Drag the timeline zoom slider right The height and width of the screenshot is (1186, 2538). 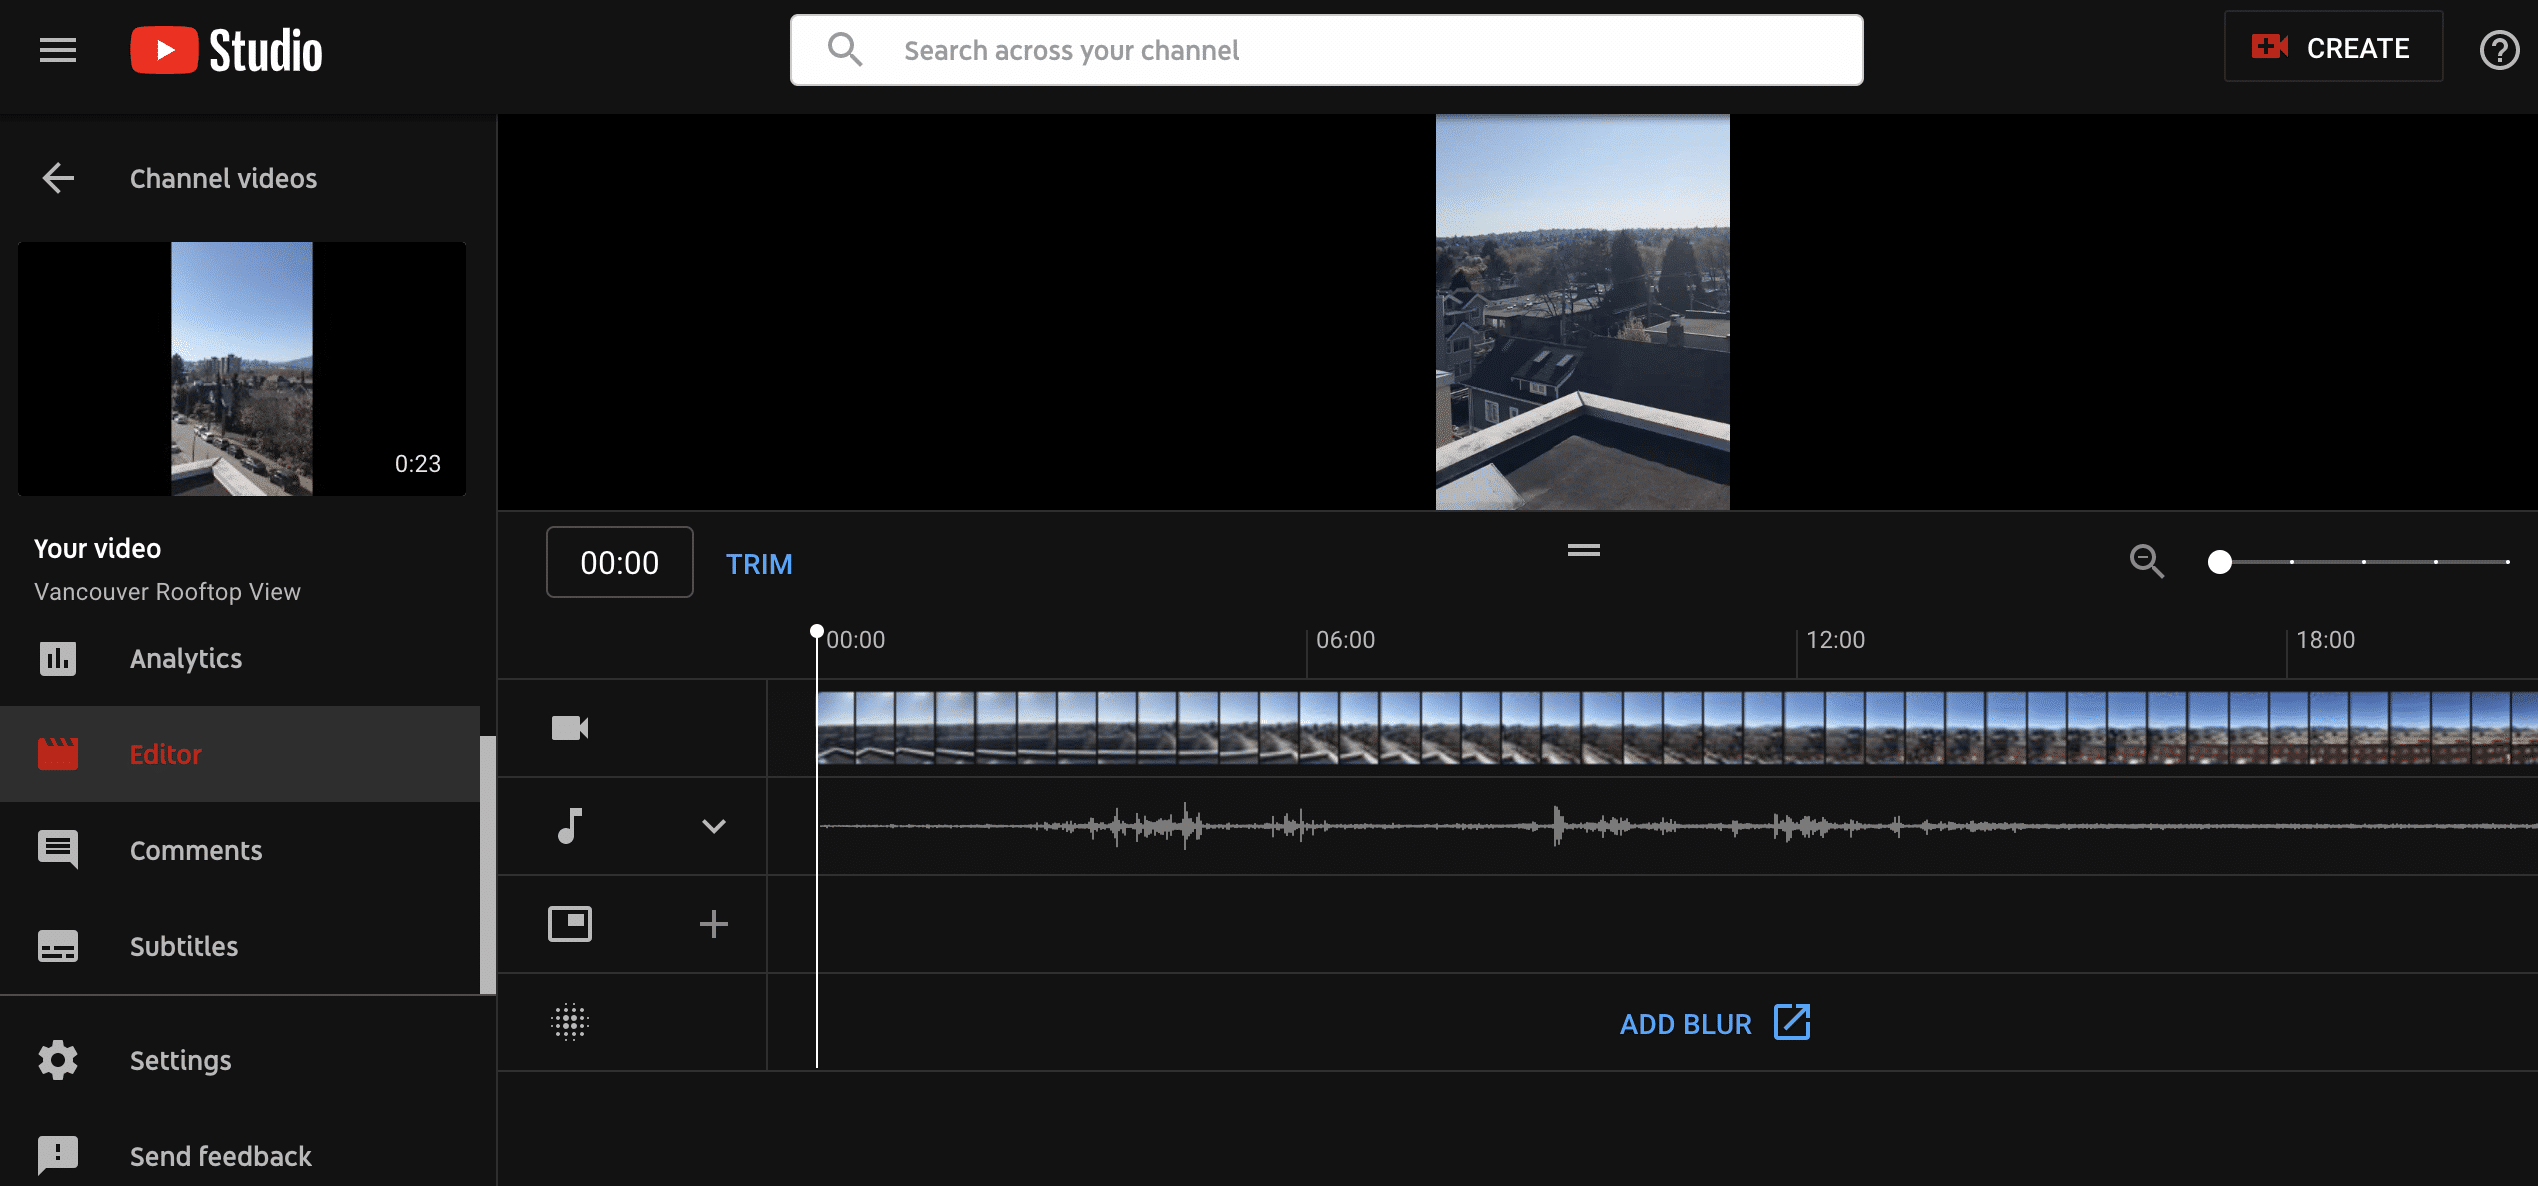point(2221,561)
